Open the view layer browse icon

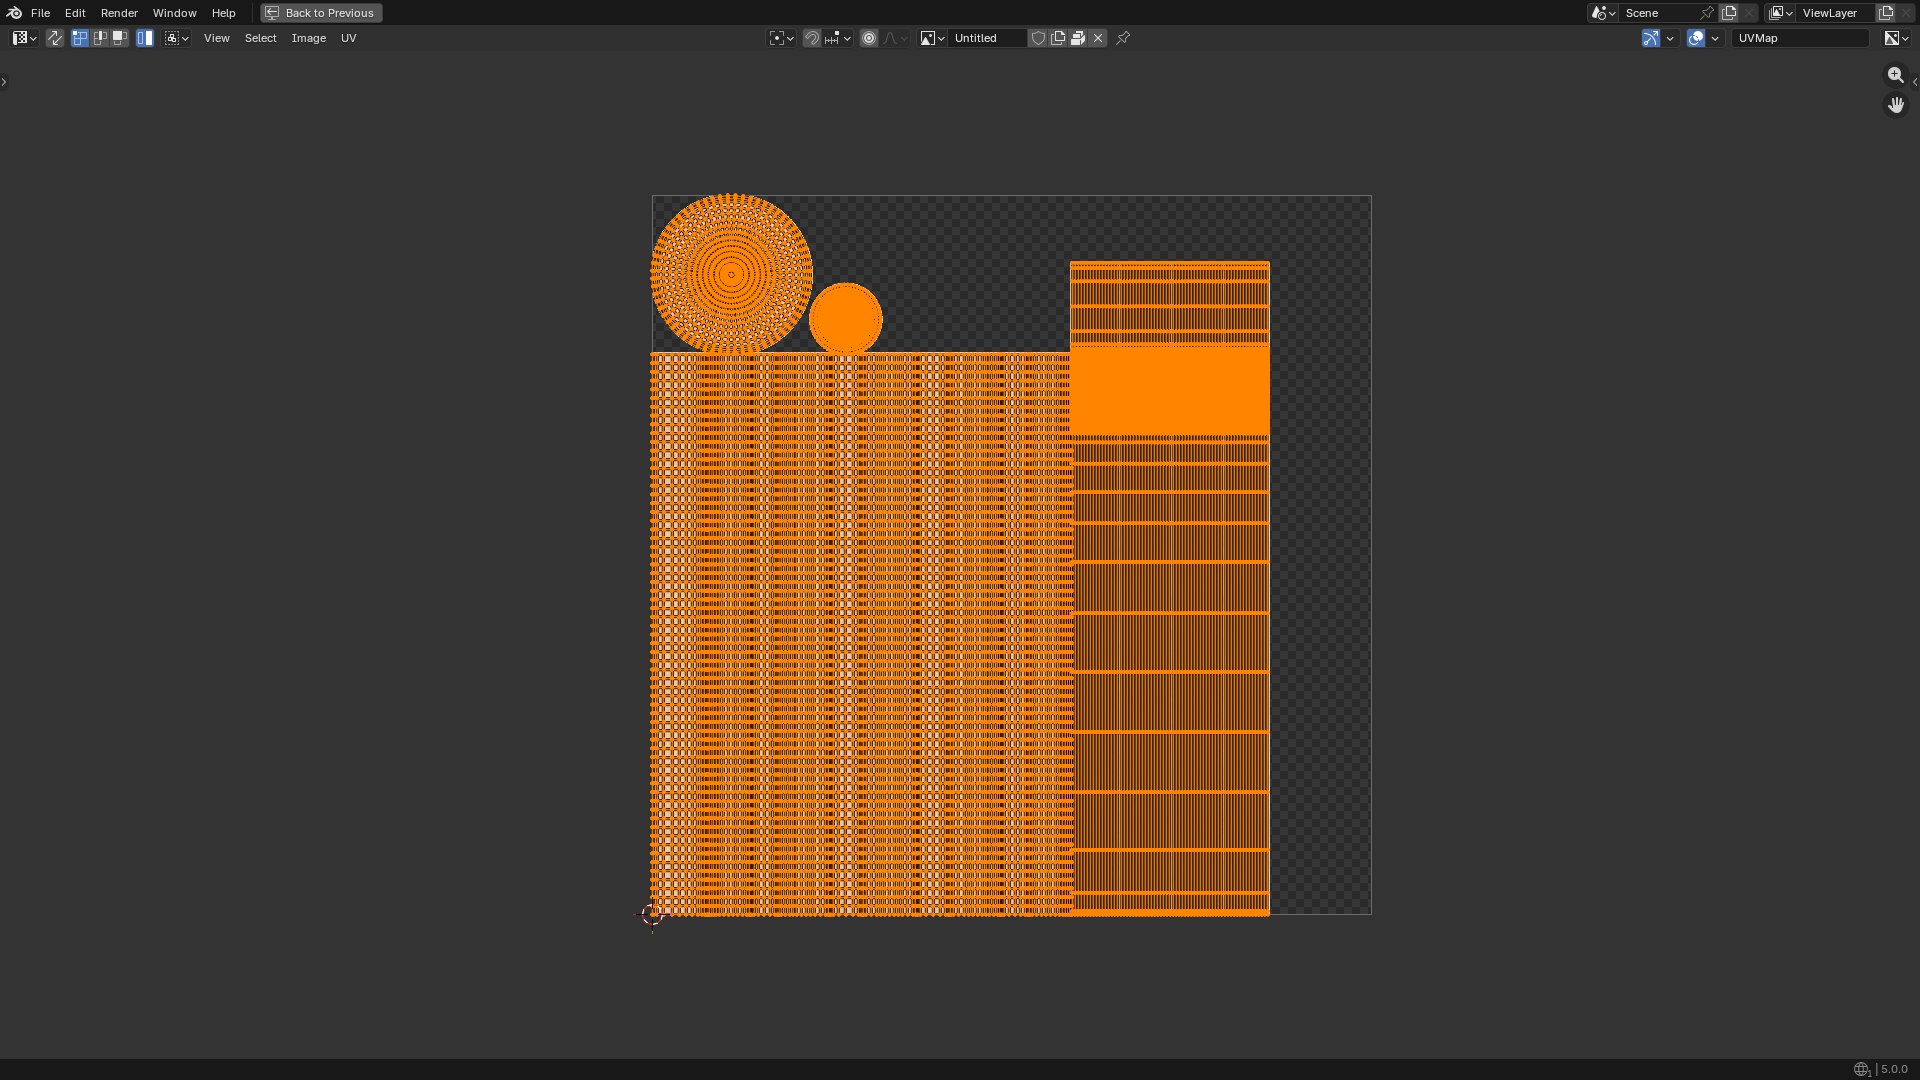[x=1781, y=13]
